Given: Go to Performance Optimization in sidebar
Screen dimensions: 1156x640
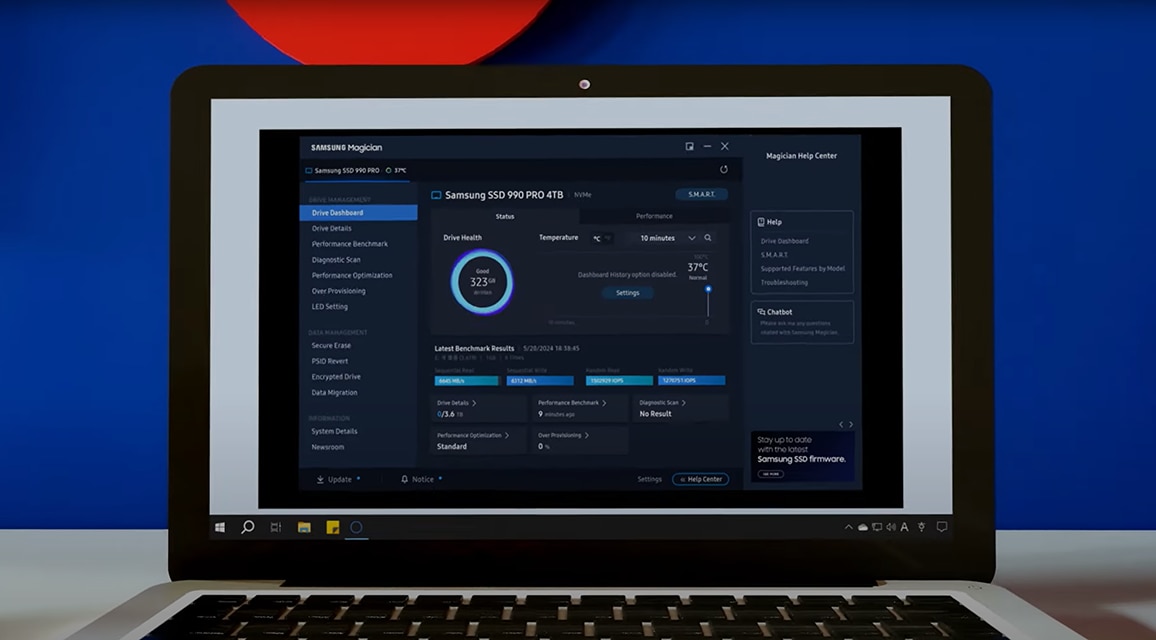Looking at the screenshot, I should 352,275.
